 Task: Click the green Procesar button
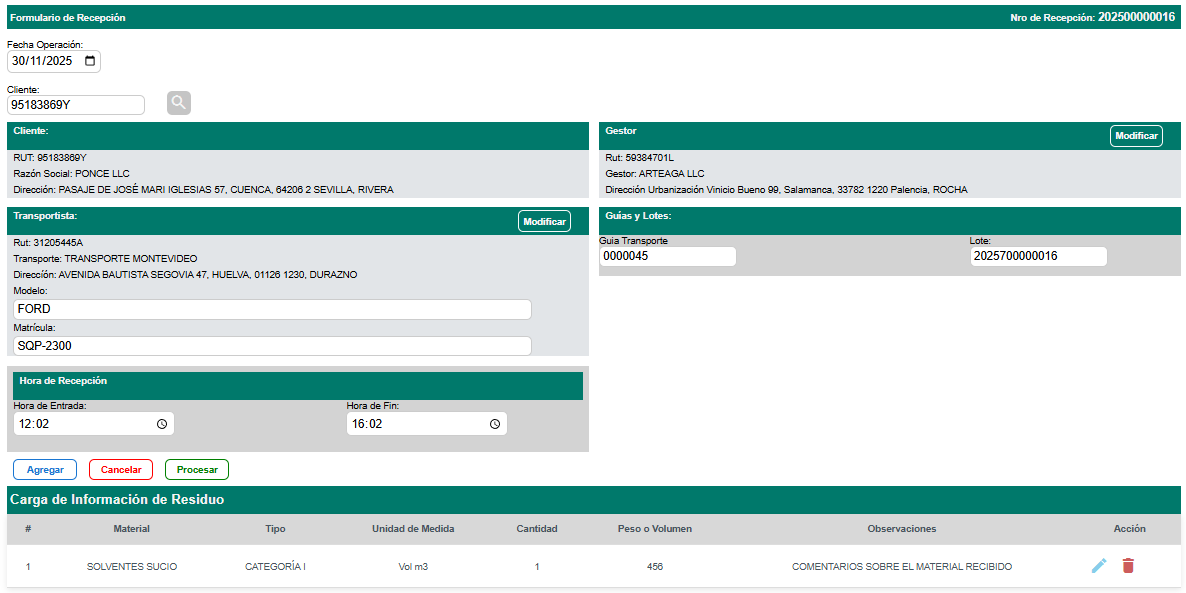(197, 470)
